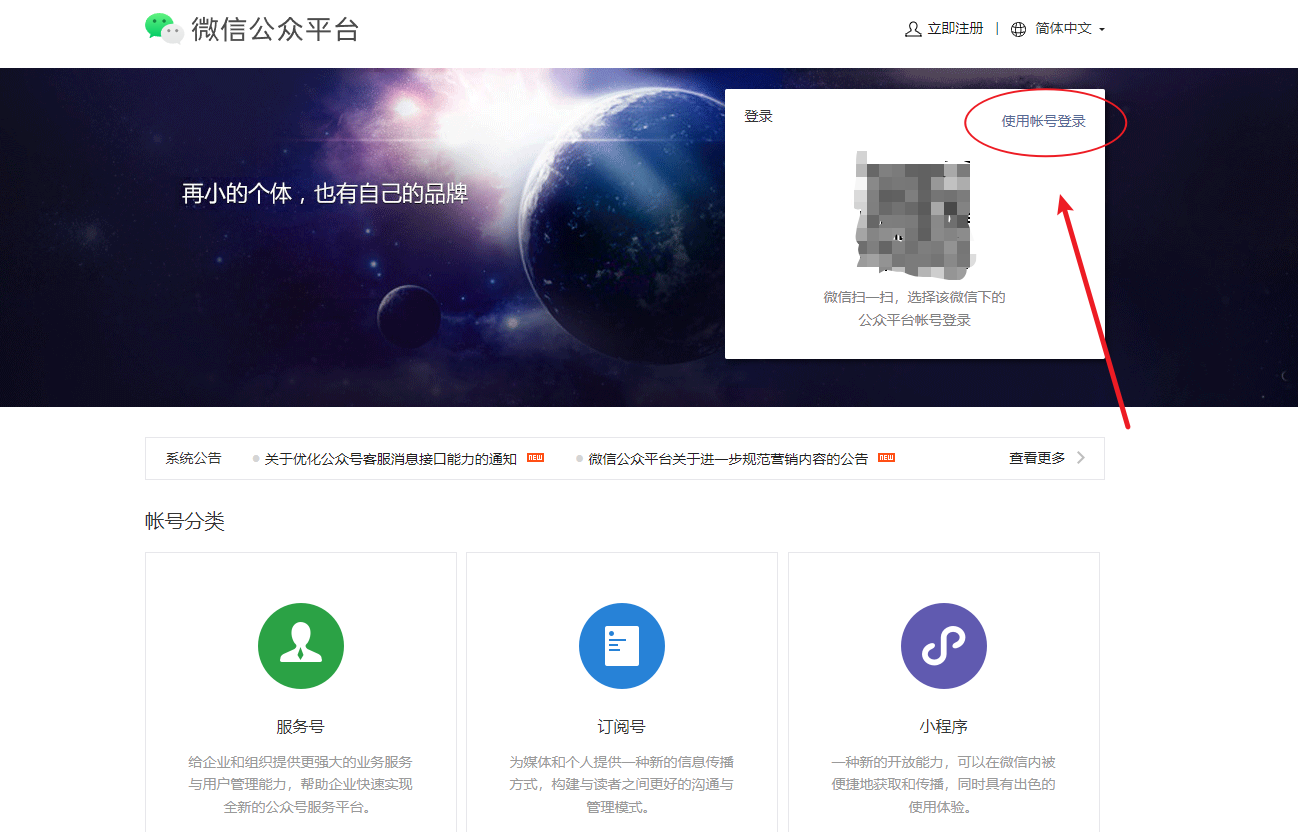The image size is (1298, 832).
Task: Click the 小程序 description paragraph
Action: click(944, 784)
